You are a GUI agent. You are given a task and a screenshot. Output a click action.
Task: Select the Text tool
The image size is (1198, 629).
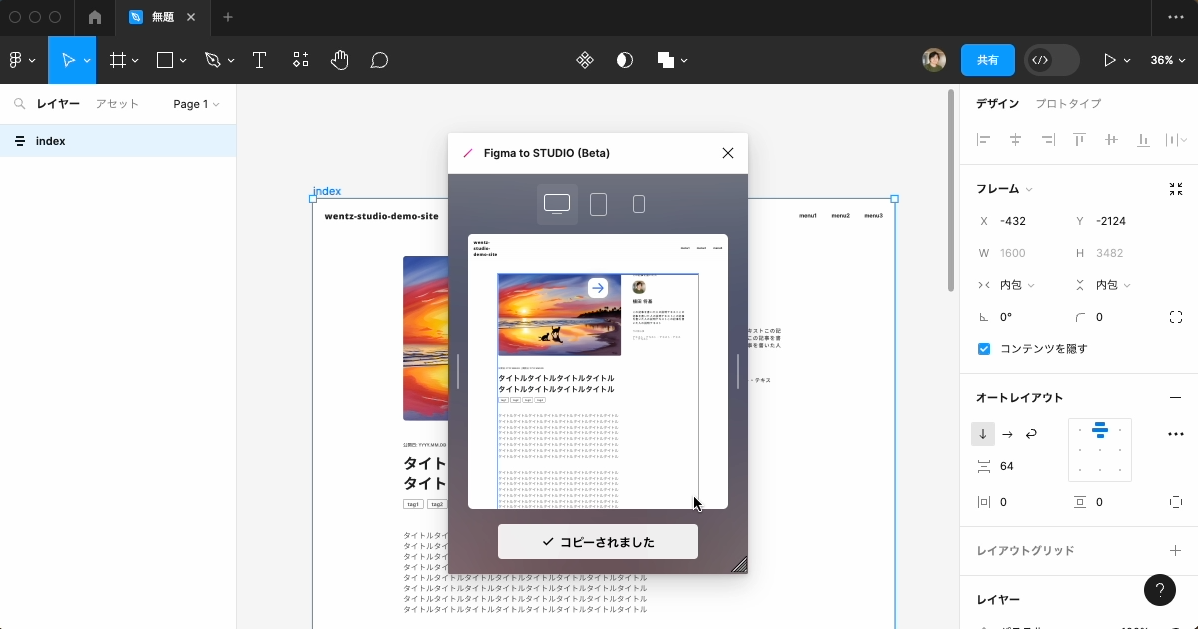pos(260,60)
